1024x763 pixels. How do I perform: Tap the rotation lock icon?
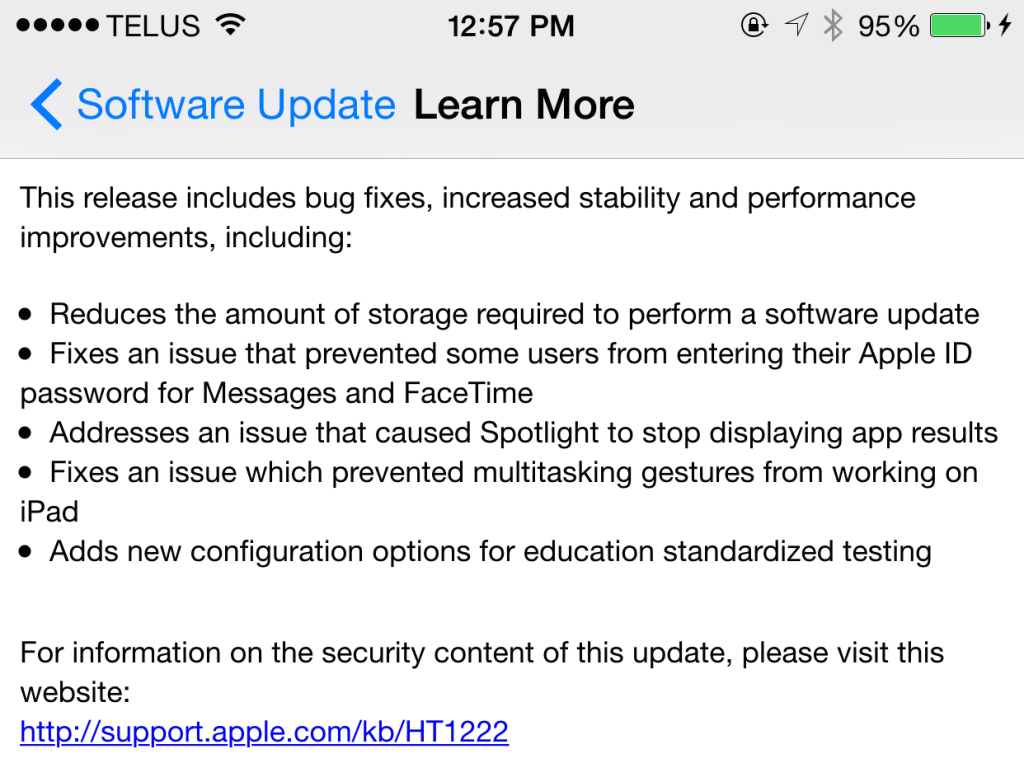(754, 26)
